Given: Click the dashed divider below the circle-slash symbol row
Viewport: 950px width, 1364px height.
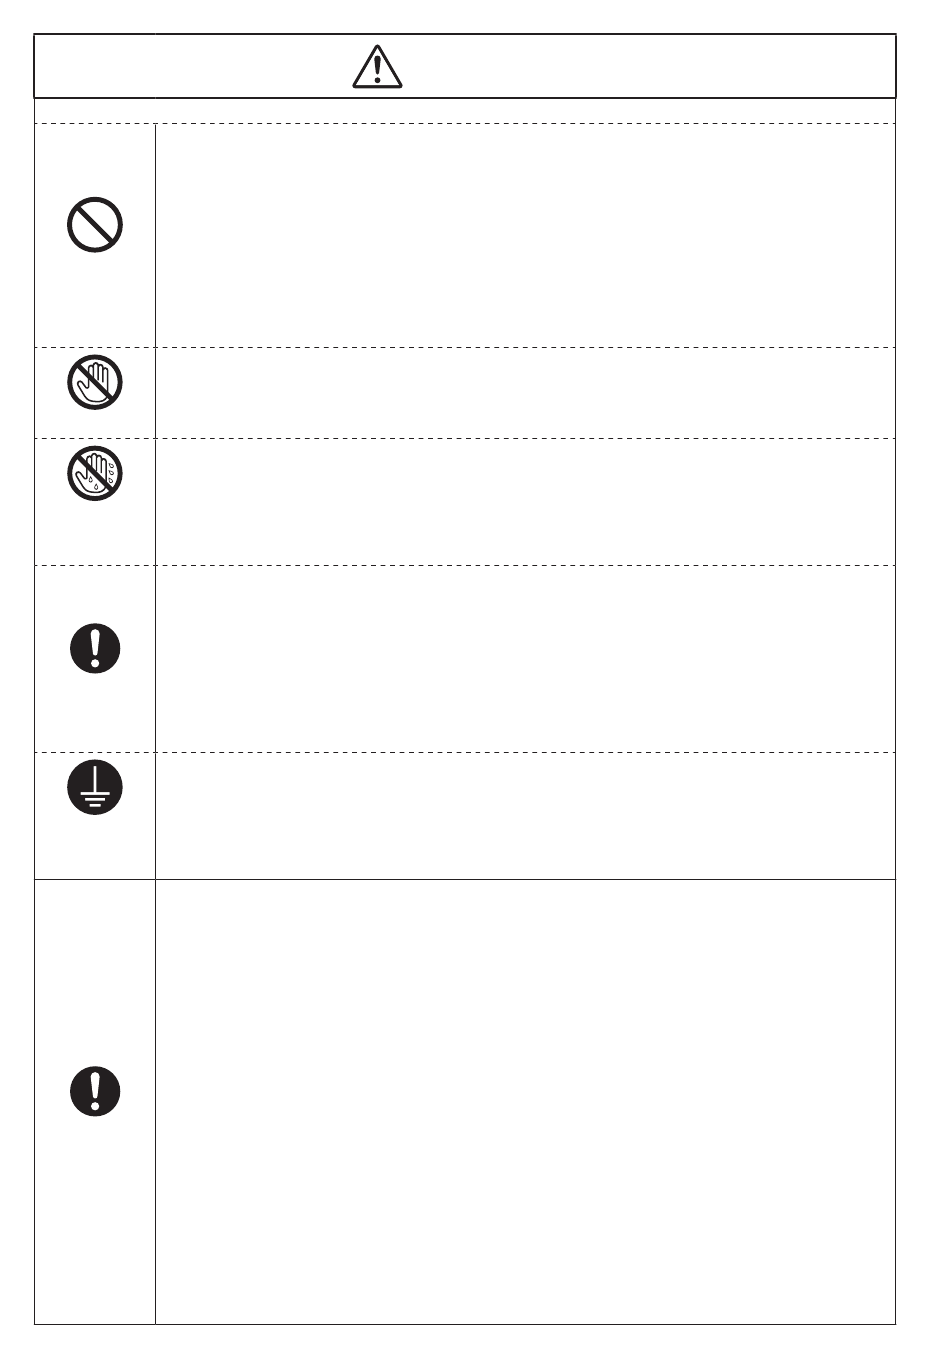Looking at the screenshot, I should tap(465, 347).
